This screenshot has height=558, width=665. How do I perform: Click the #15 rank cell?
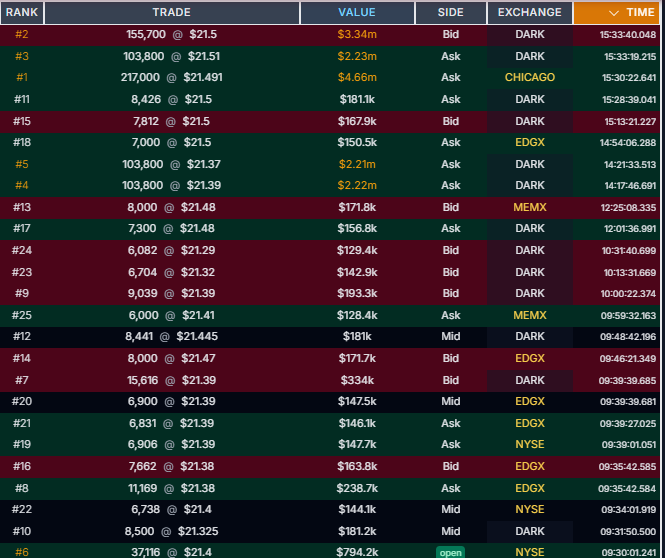point(22,121)
